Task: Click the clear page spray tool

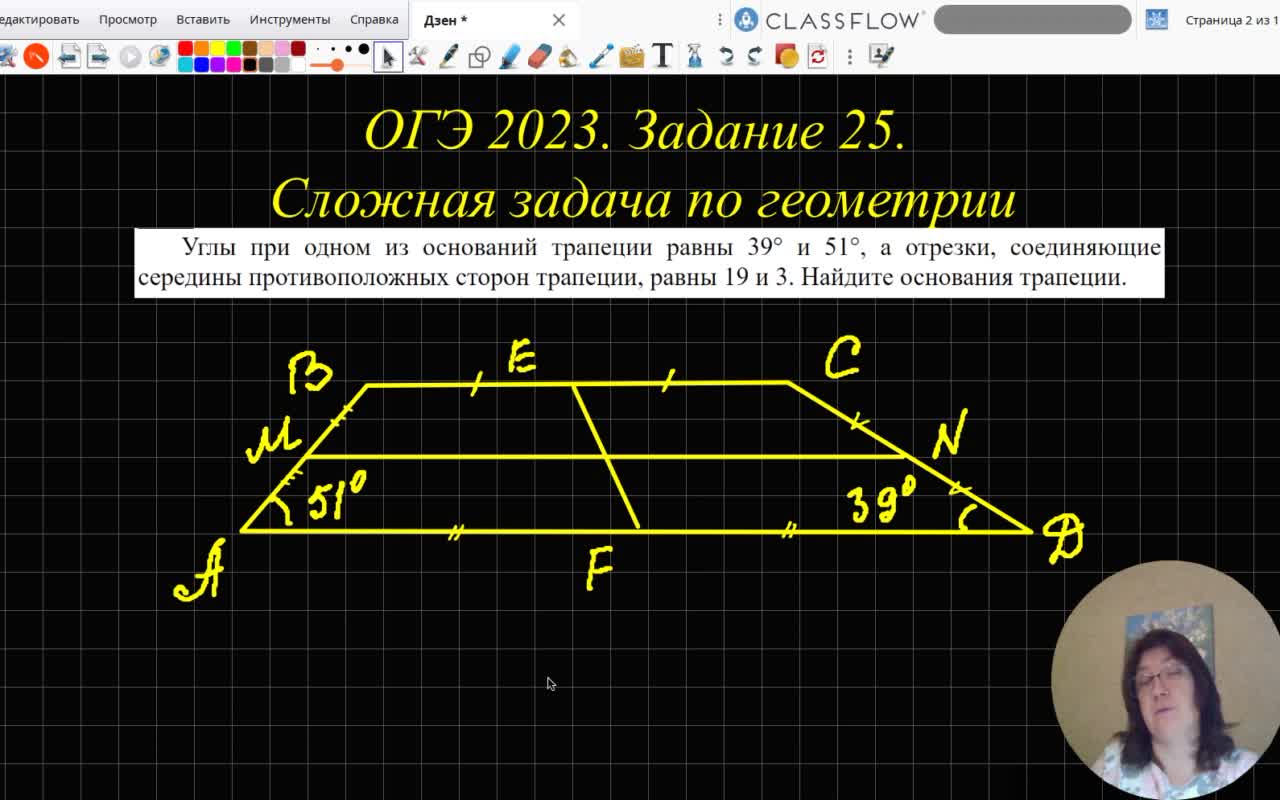Action: pyautogui.click(x=694, y=57)
